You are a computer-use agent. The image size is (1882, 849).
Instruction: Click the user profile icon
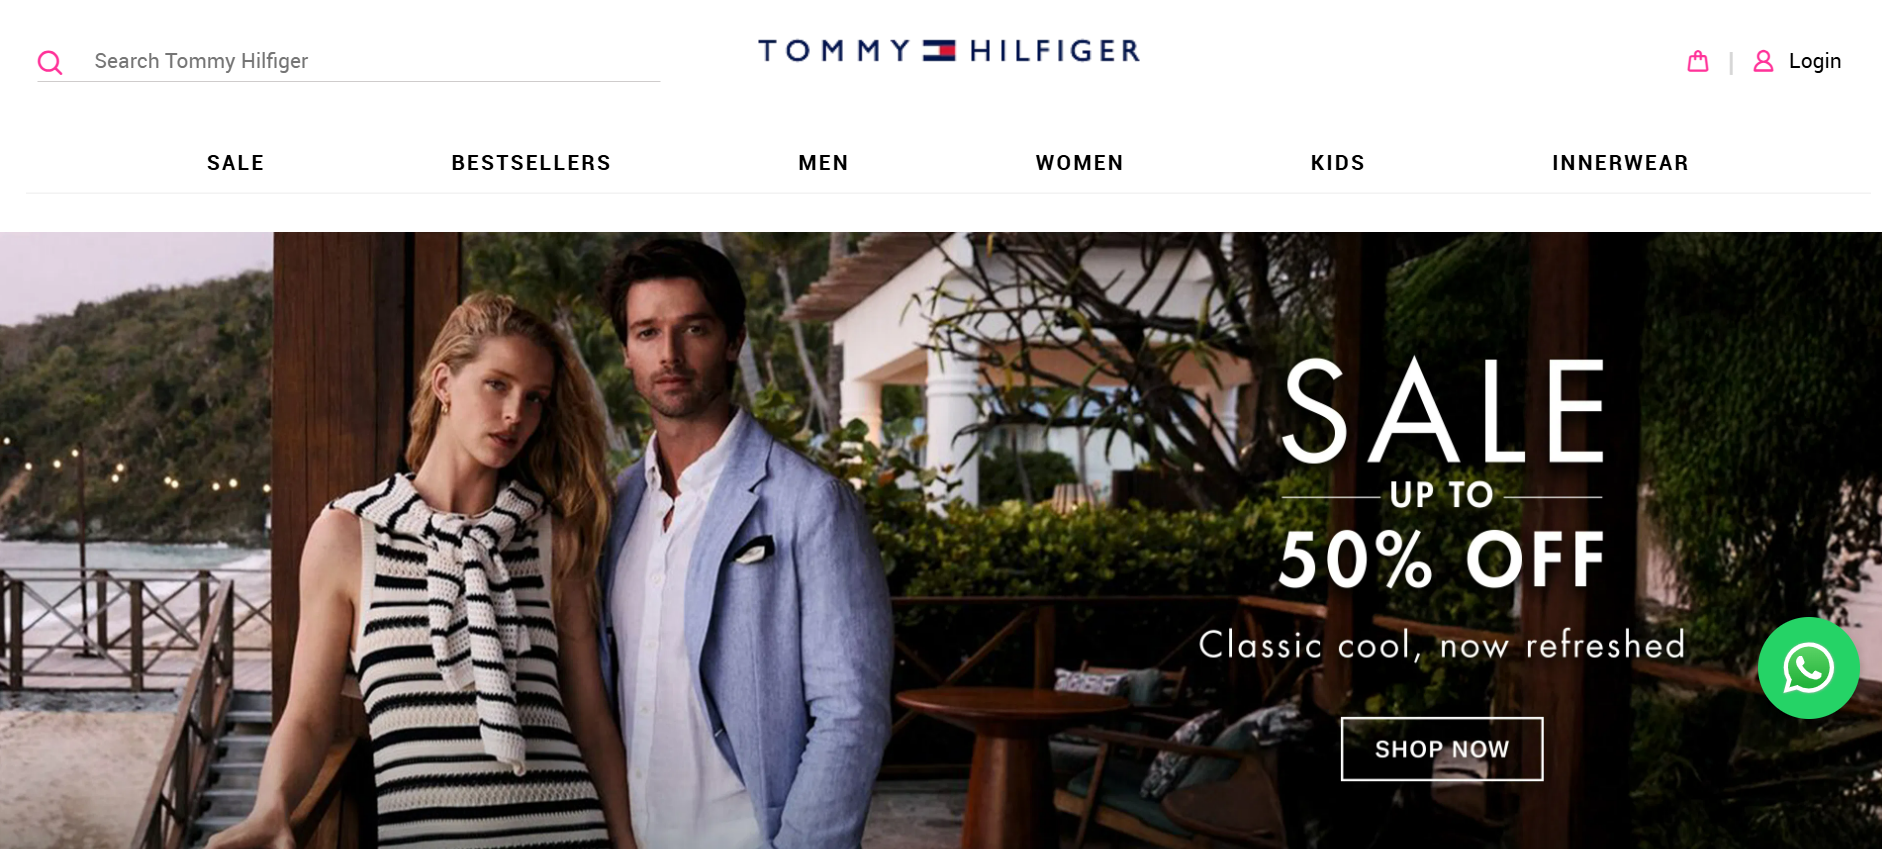(1763, 61)
